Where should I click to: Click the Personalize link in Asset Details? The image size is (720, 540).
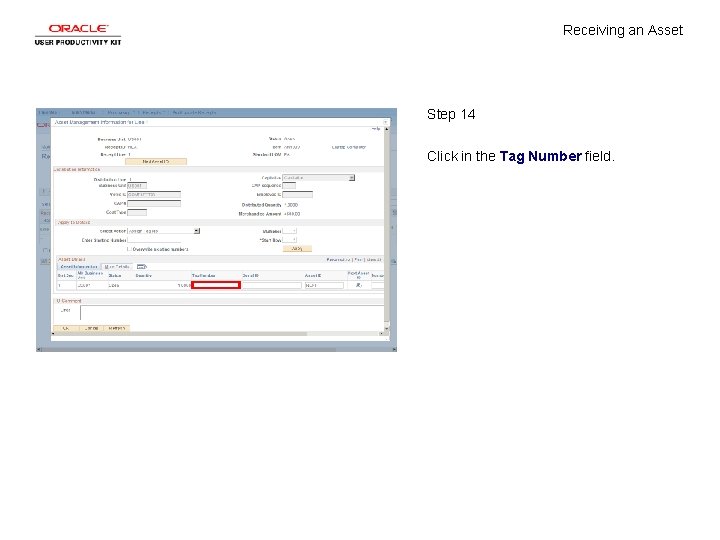(338, 260)
